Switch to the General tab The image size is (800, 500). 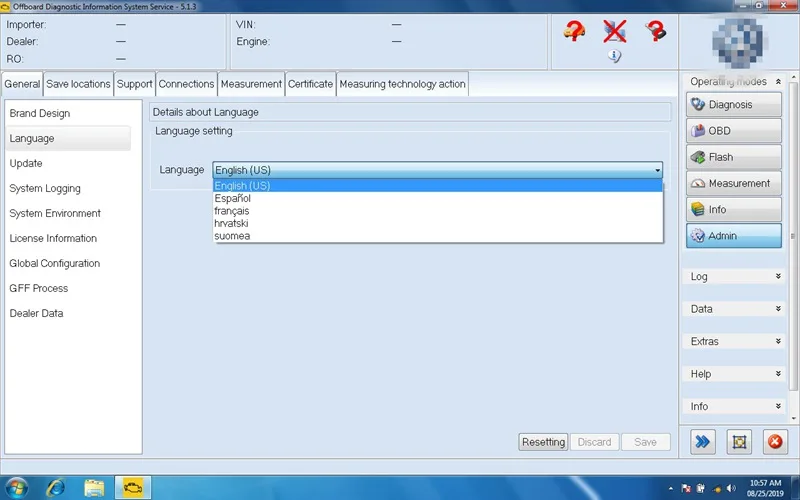pos(22,84)
